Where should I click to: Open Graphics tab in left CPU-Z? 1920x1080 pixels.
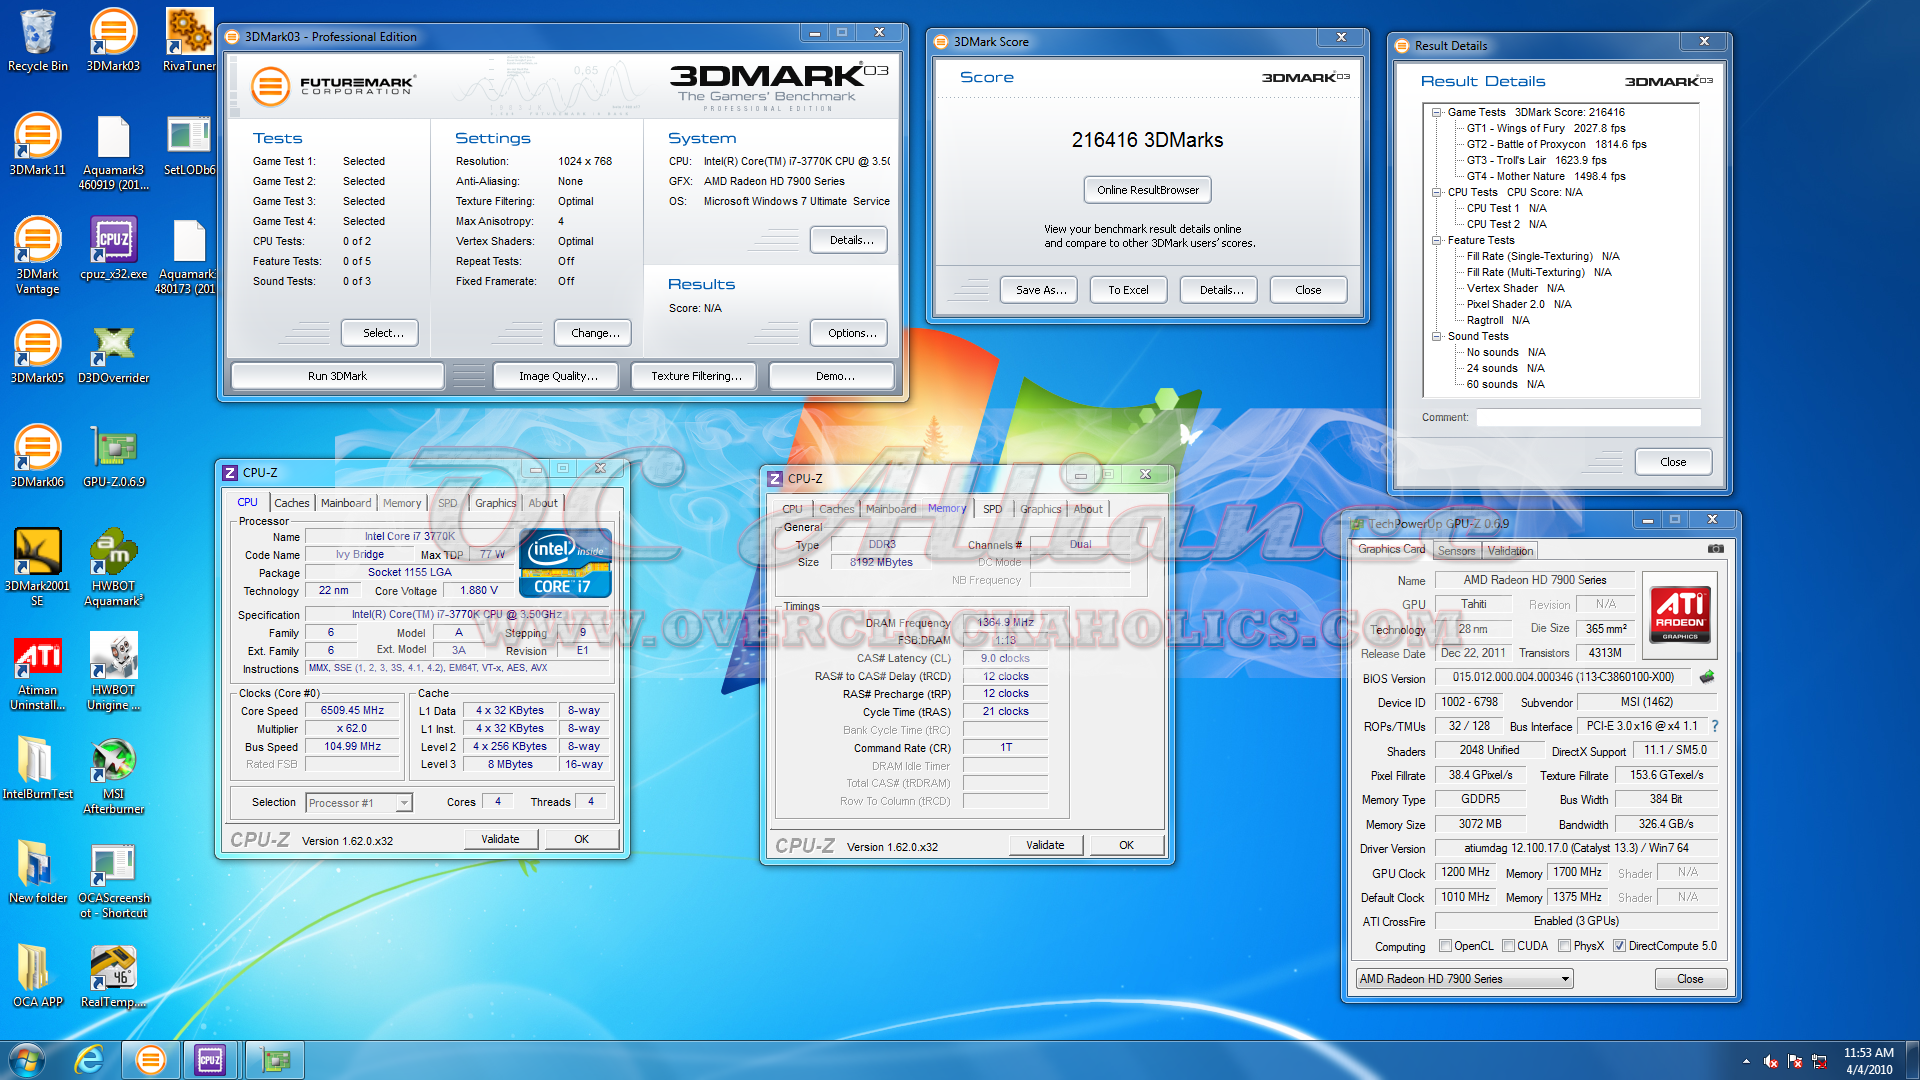tap(495, 503)
